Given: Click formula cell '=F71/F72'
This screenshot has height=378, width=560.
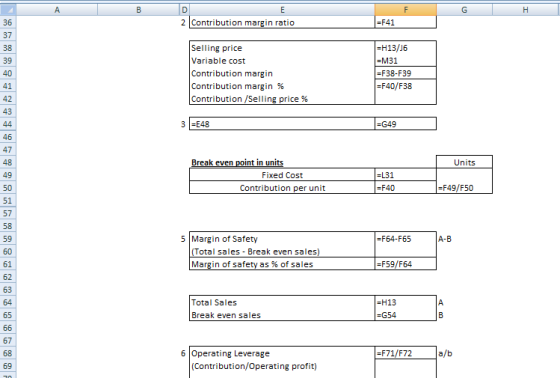Looking at the screenshot, I should (x=406, y=353).
